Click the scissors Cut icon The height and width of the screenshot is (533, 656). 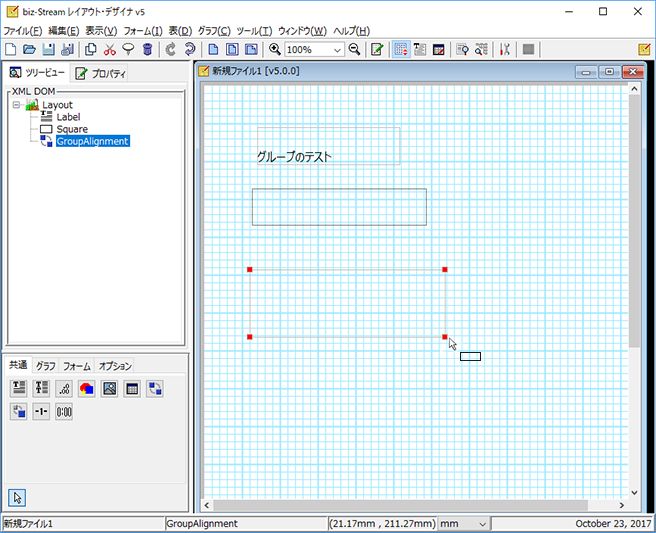tap(110, 49)
